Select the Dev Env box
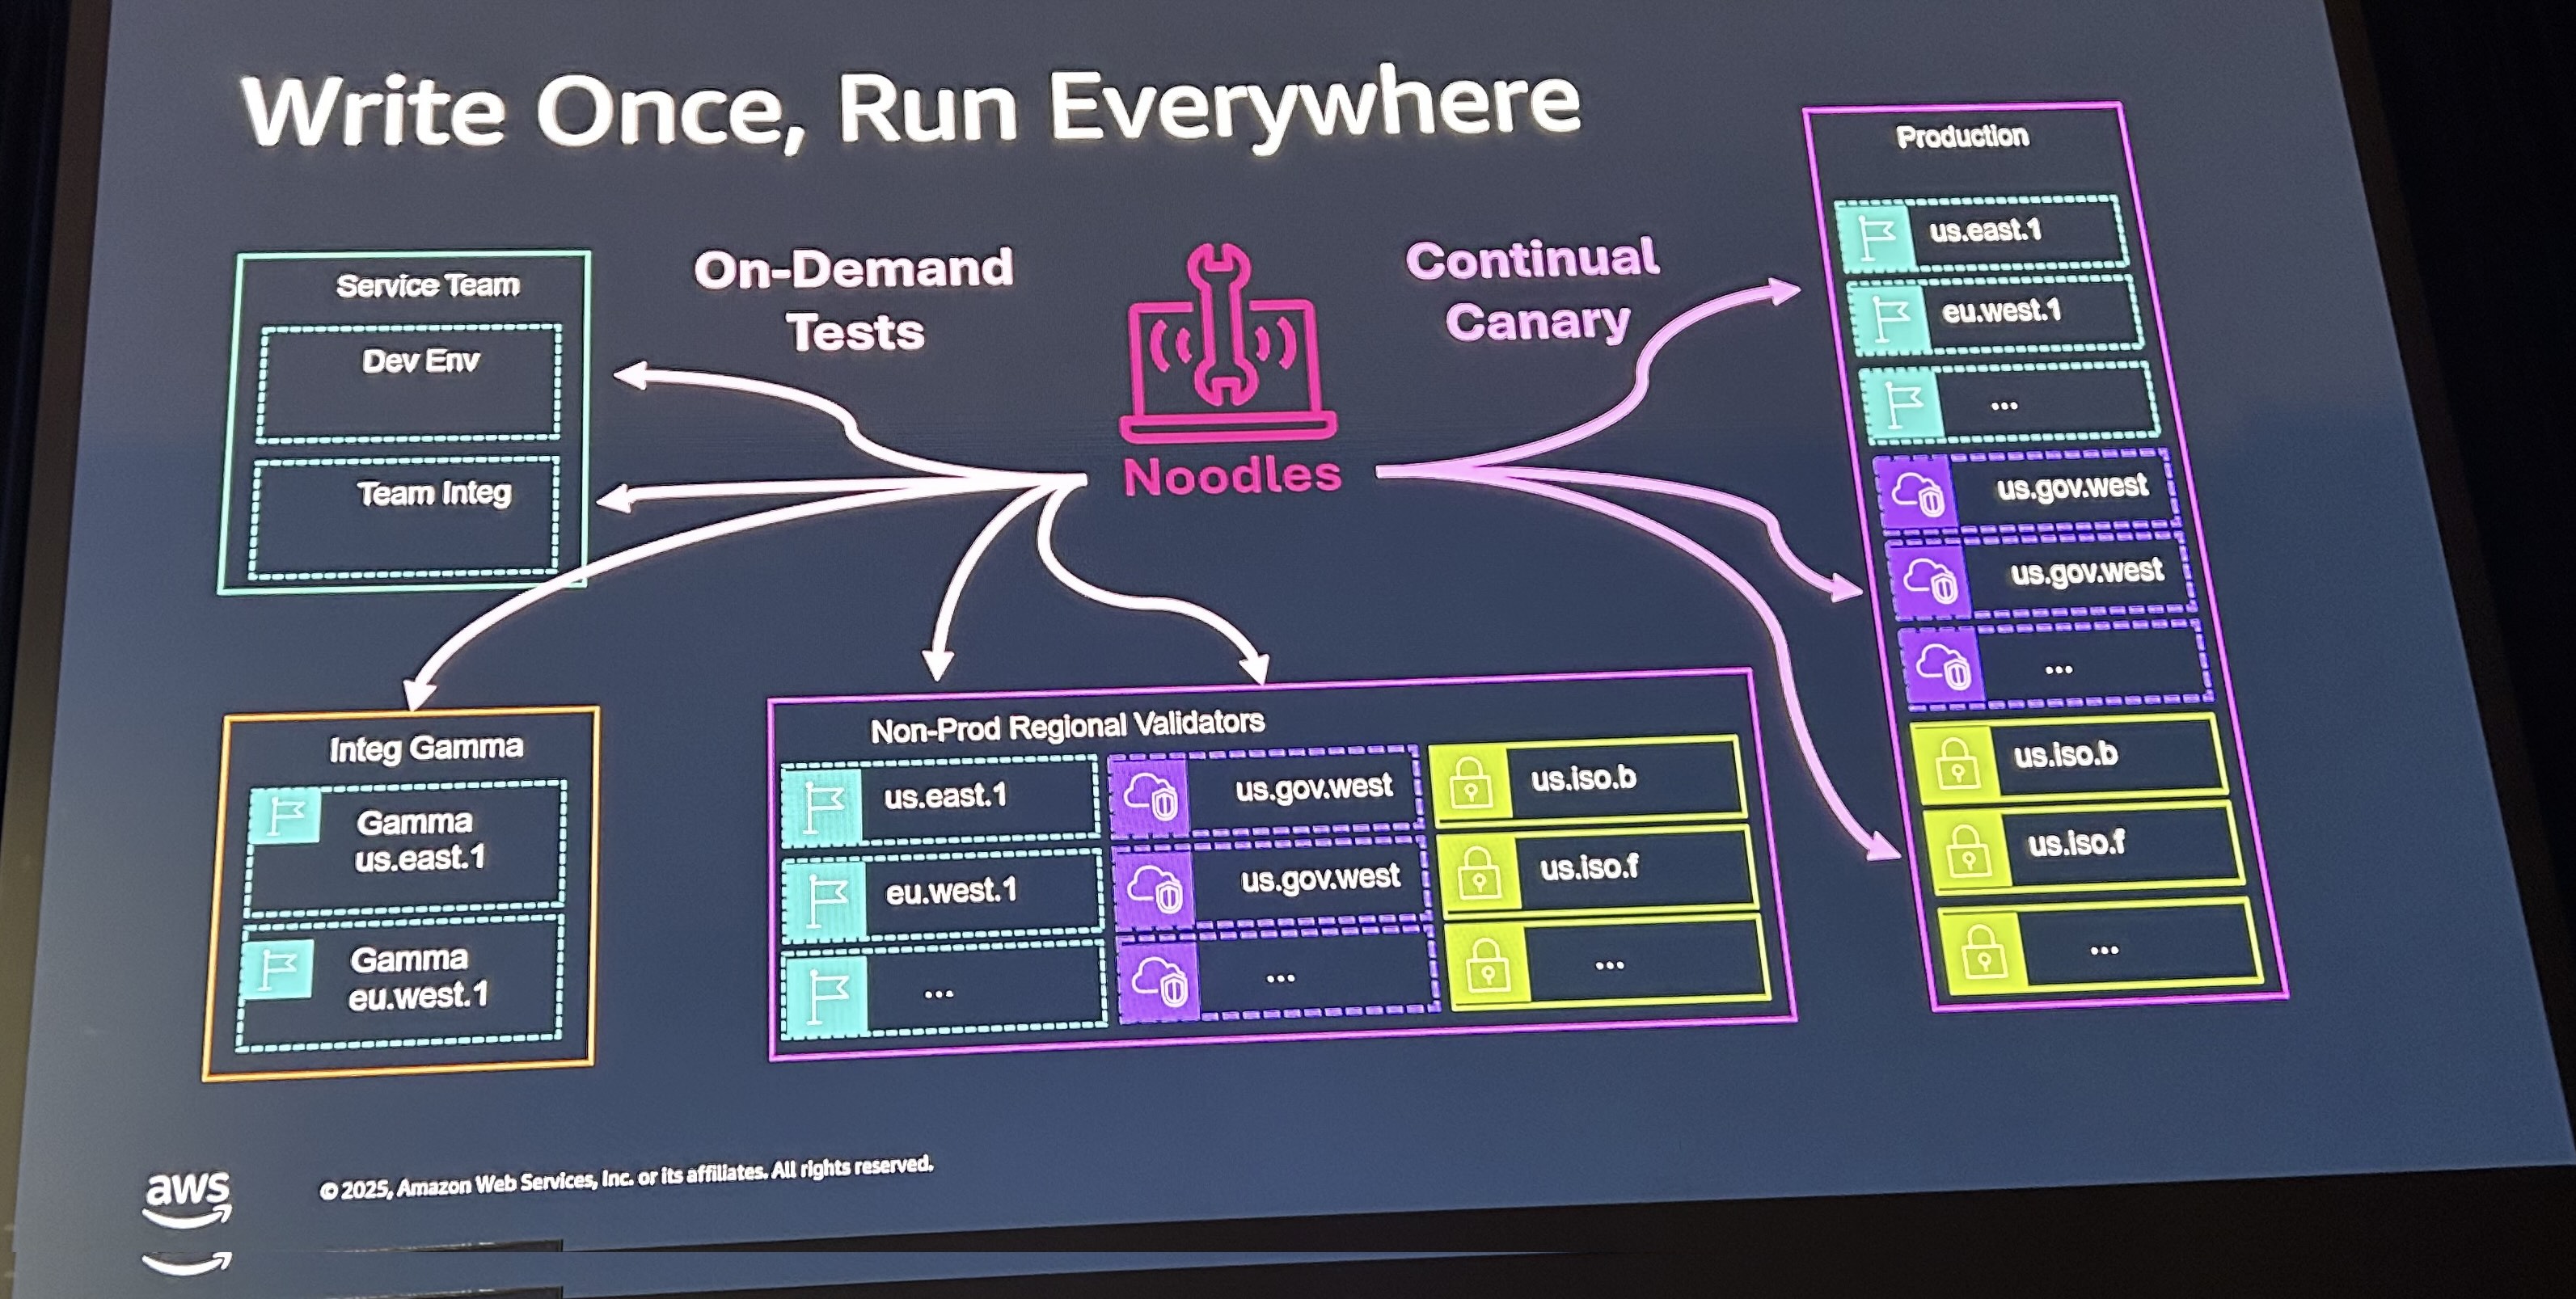 [x=409, y=383]
